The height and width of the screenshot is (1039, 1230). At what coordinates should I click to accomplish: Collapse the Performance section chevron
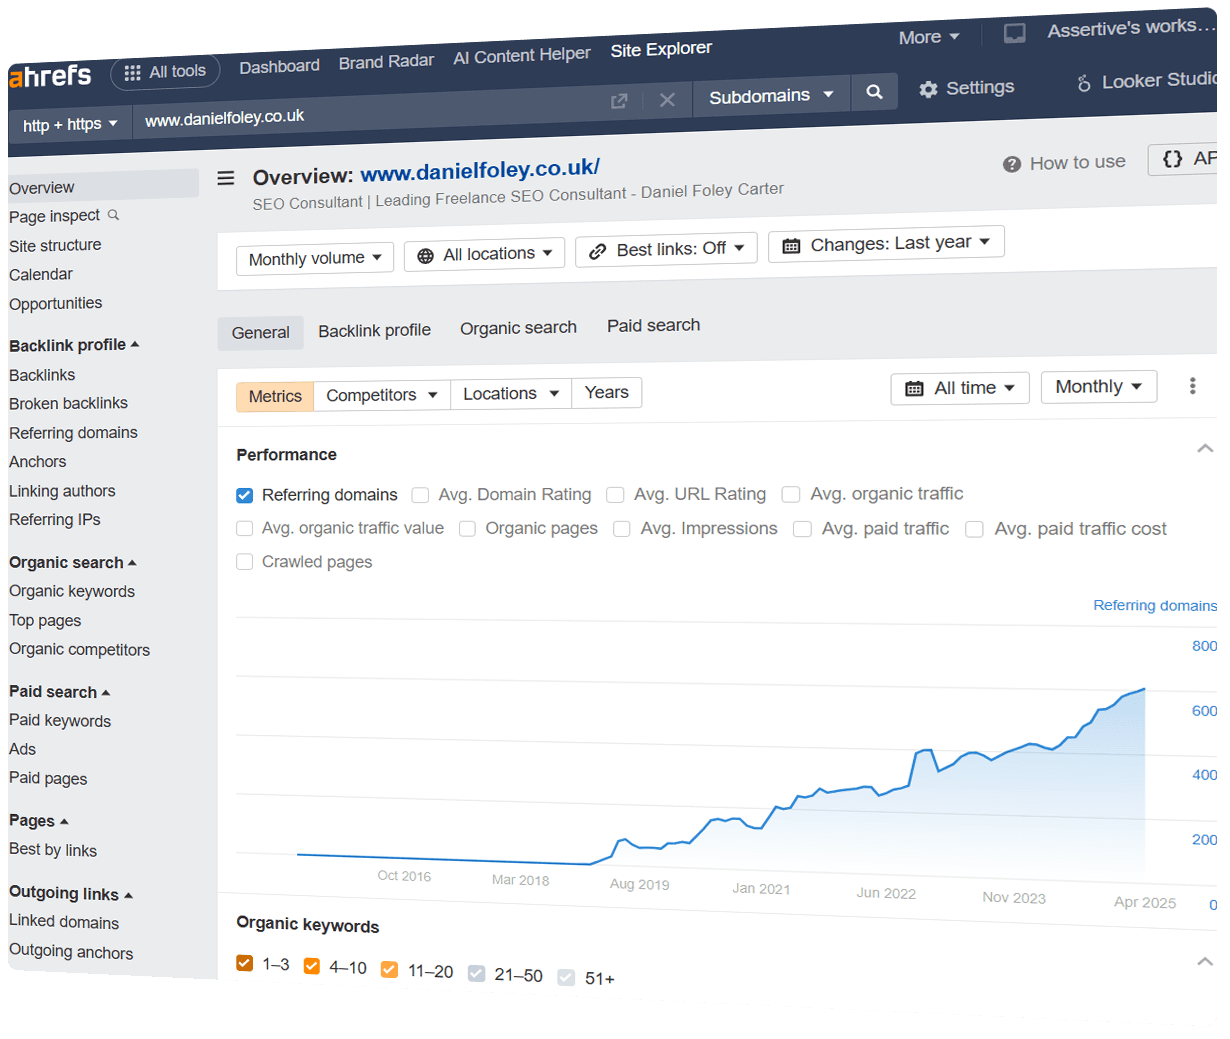pyautogui.click(x=1205, y=448)
